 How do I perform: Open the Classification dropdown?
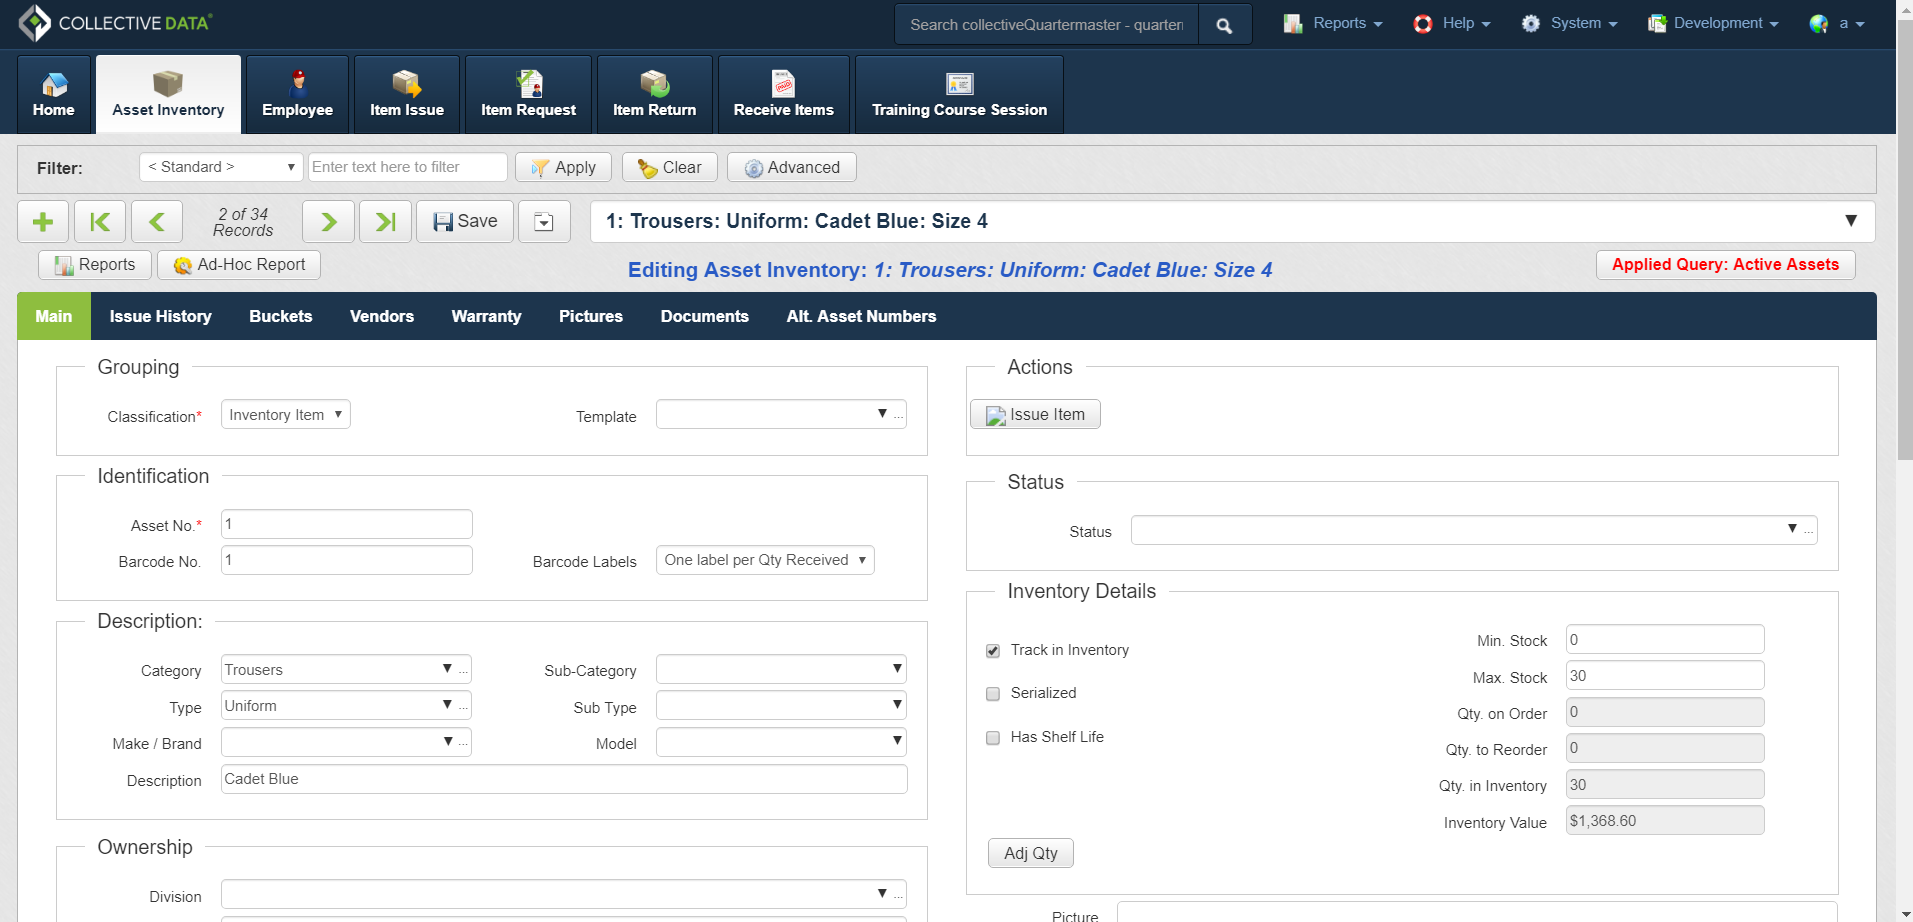click(x=286, y=415)
